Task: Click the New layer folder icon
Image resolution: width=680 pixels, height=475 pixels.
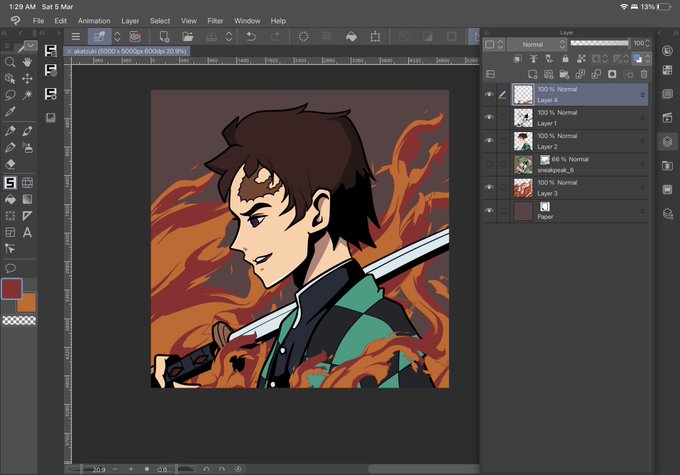Action: pos(564,74)
